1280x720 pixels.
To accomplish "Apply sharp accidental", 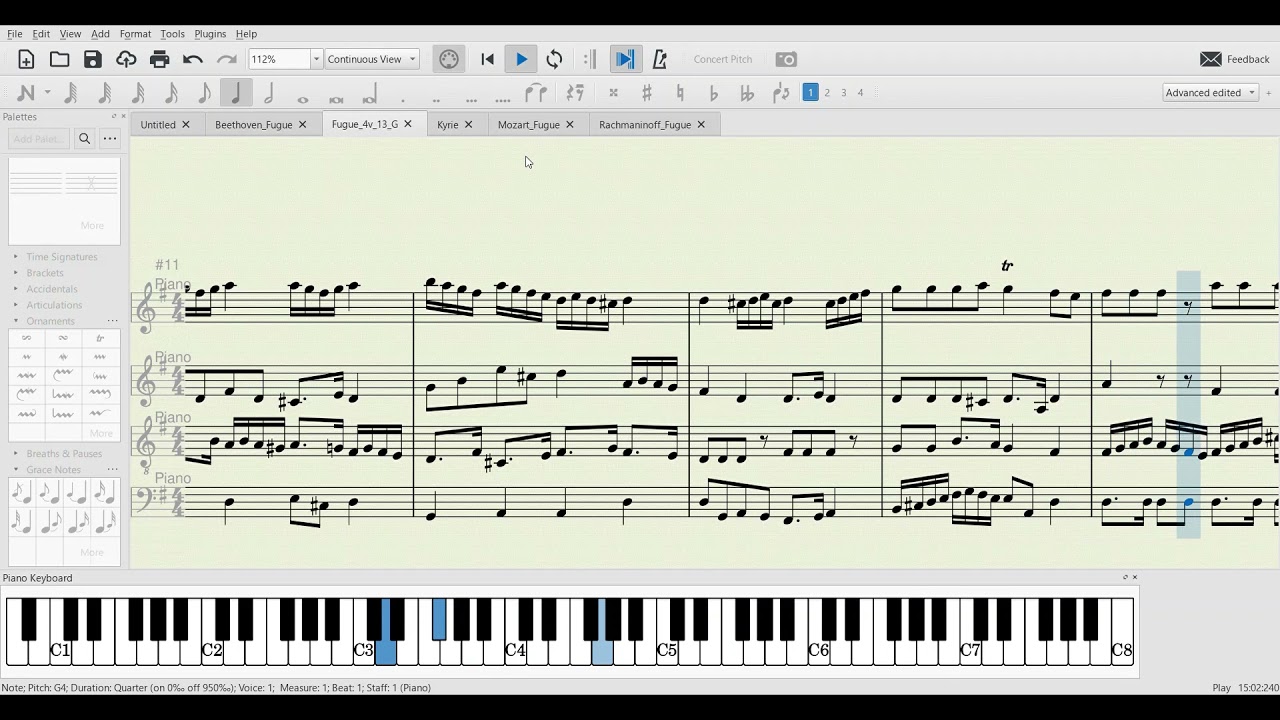I will (647, 93).
